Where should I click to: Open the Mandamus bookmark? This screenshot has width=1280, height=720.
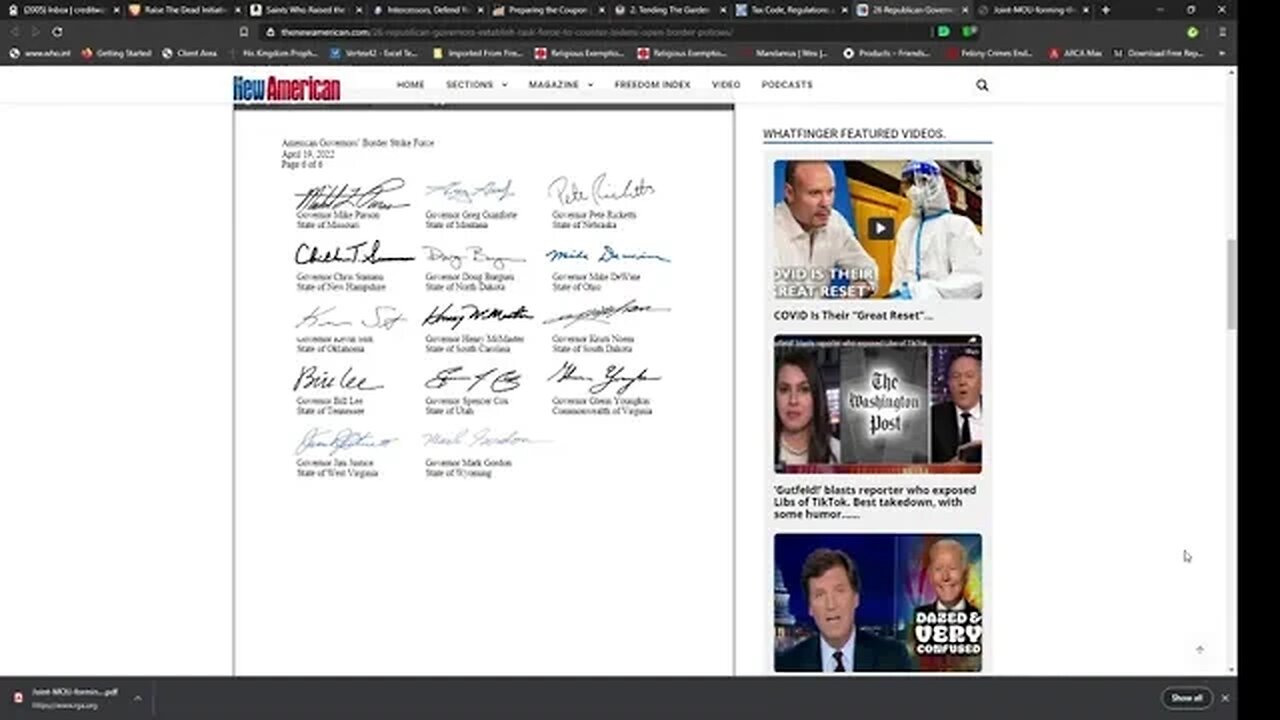[x=786, y=53]
